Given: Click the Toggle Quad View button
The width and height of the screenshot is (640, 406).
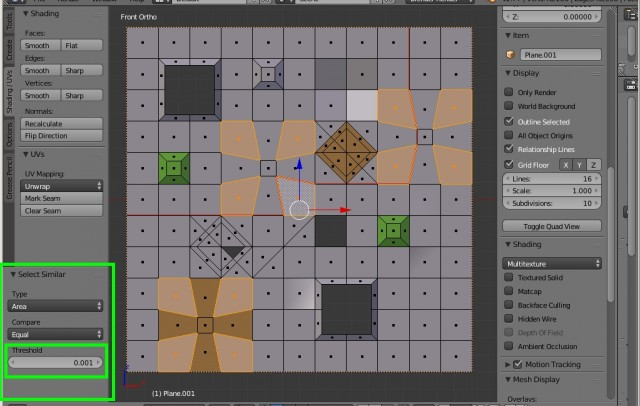Looking at the screenshot, I should tap(552, 226).
